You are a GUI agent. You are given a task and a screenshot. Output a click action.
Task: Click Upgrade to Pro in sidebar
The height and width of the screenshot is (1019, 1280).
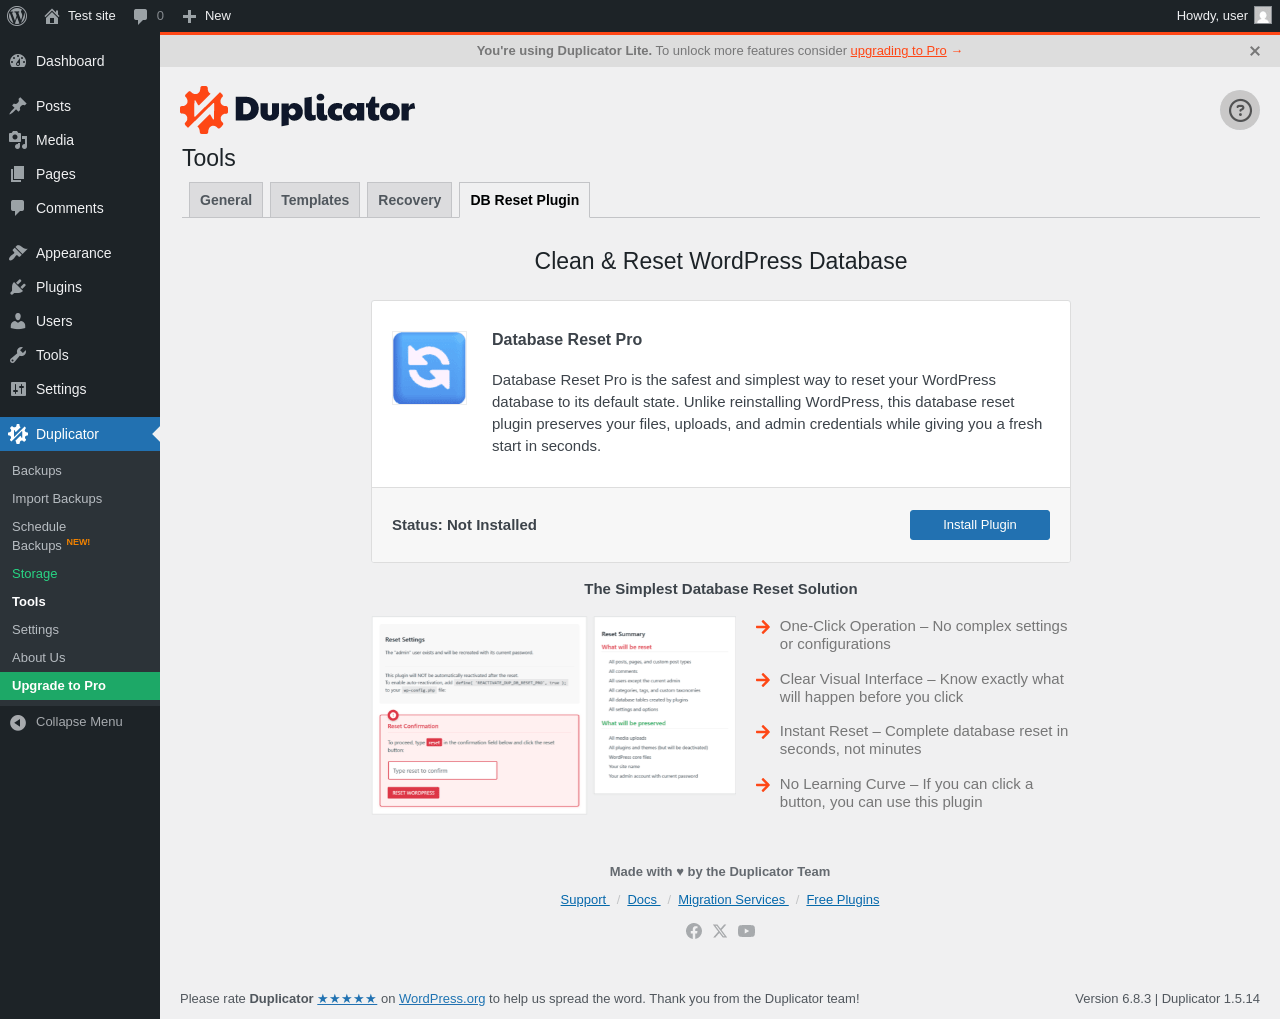click(80, 686)
